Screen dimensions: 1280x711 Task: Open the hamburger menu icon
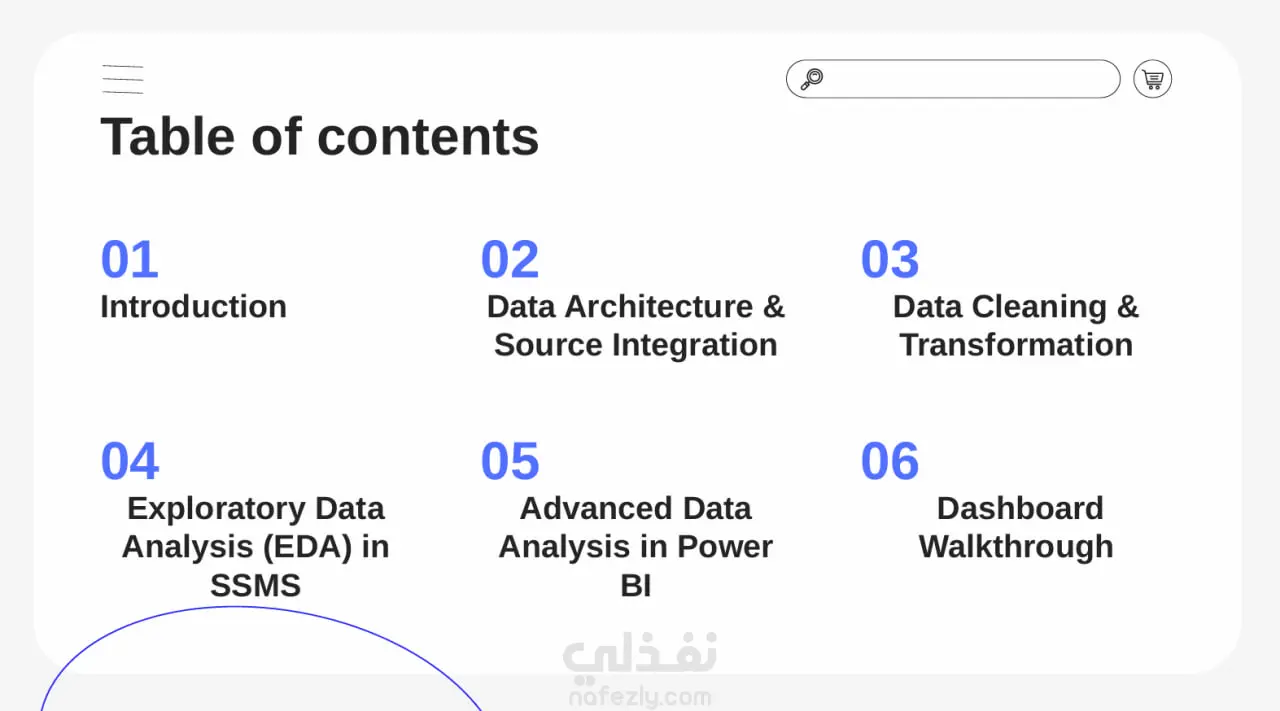coord(122,79)
